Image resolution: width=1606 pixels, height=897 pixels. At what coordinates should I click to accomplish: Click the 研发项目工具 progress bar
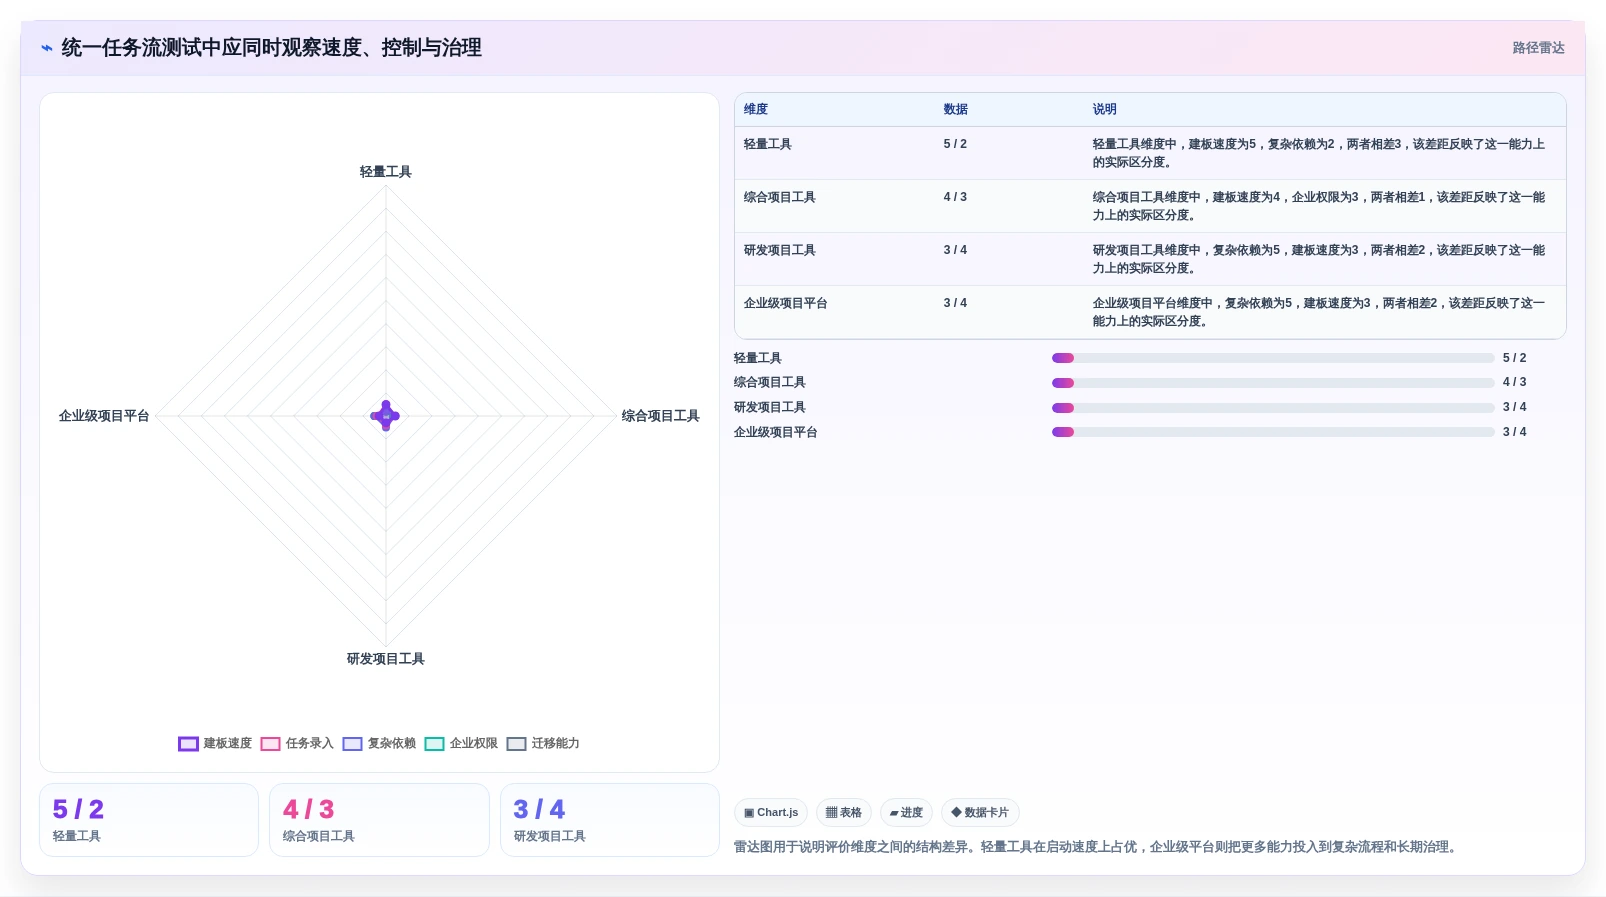pyautogui.click(x=1273, y=408)
